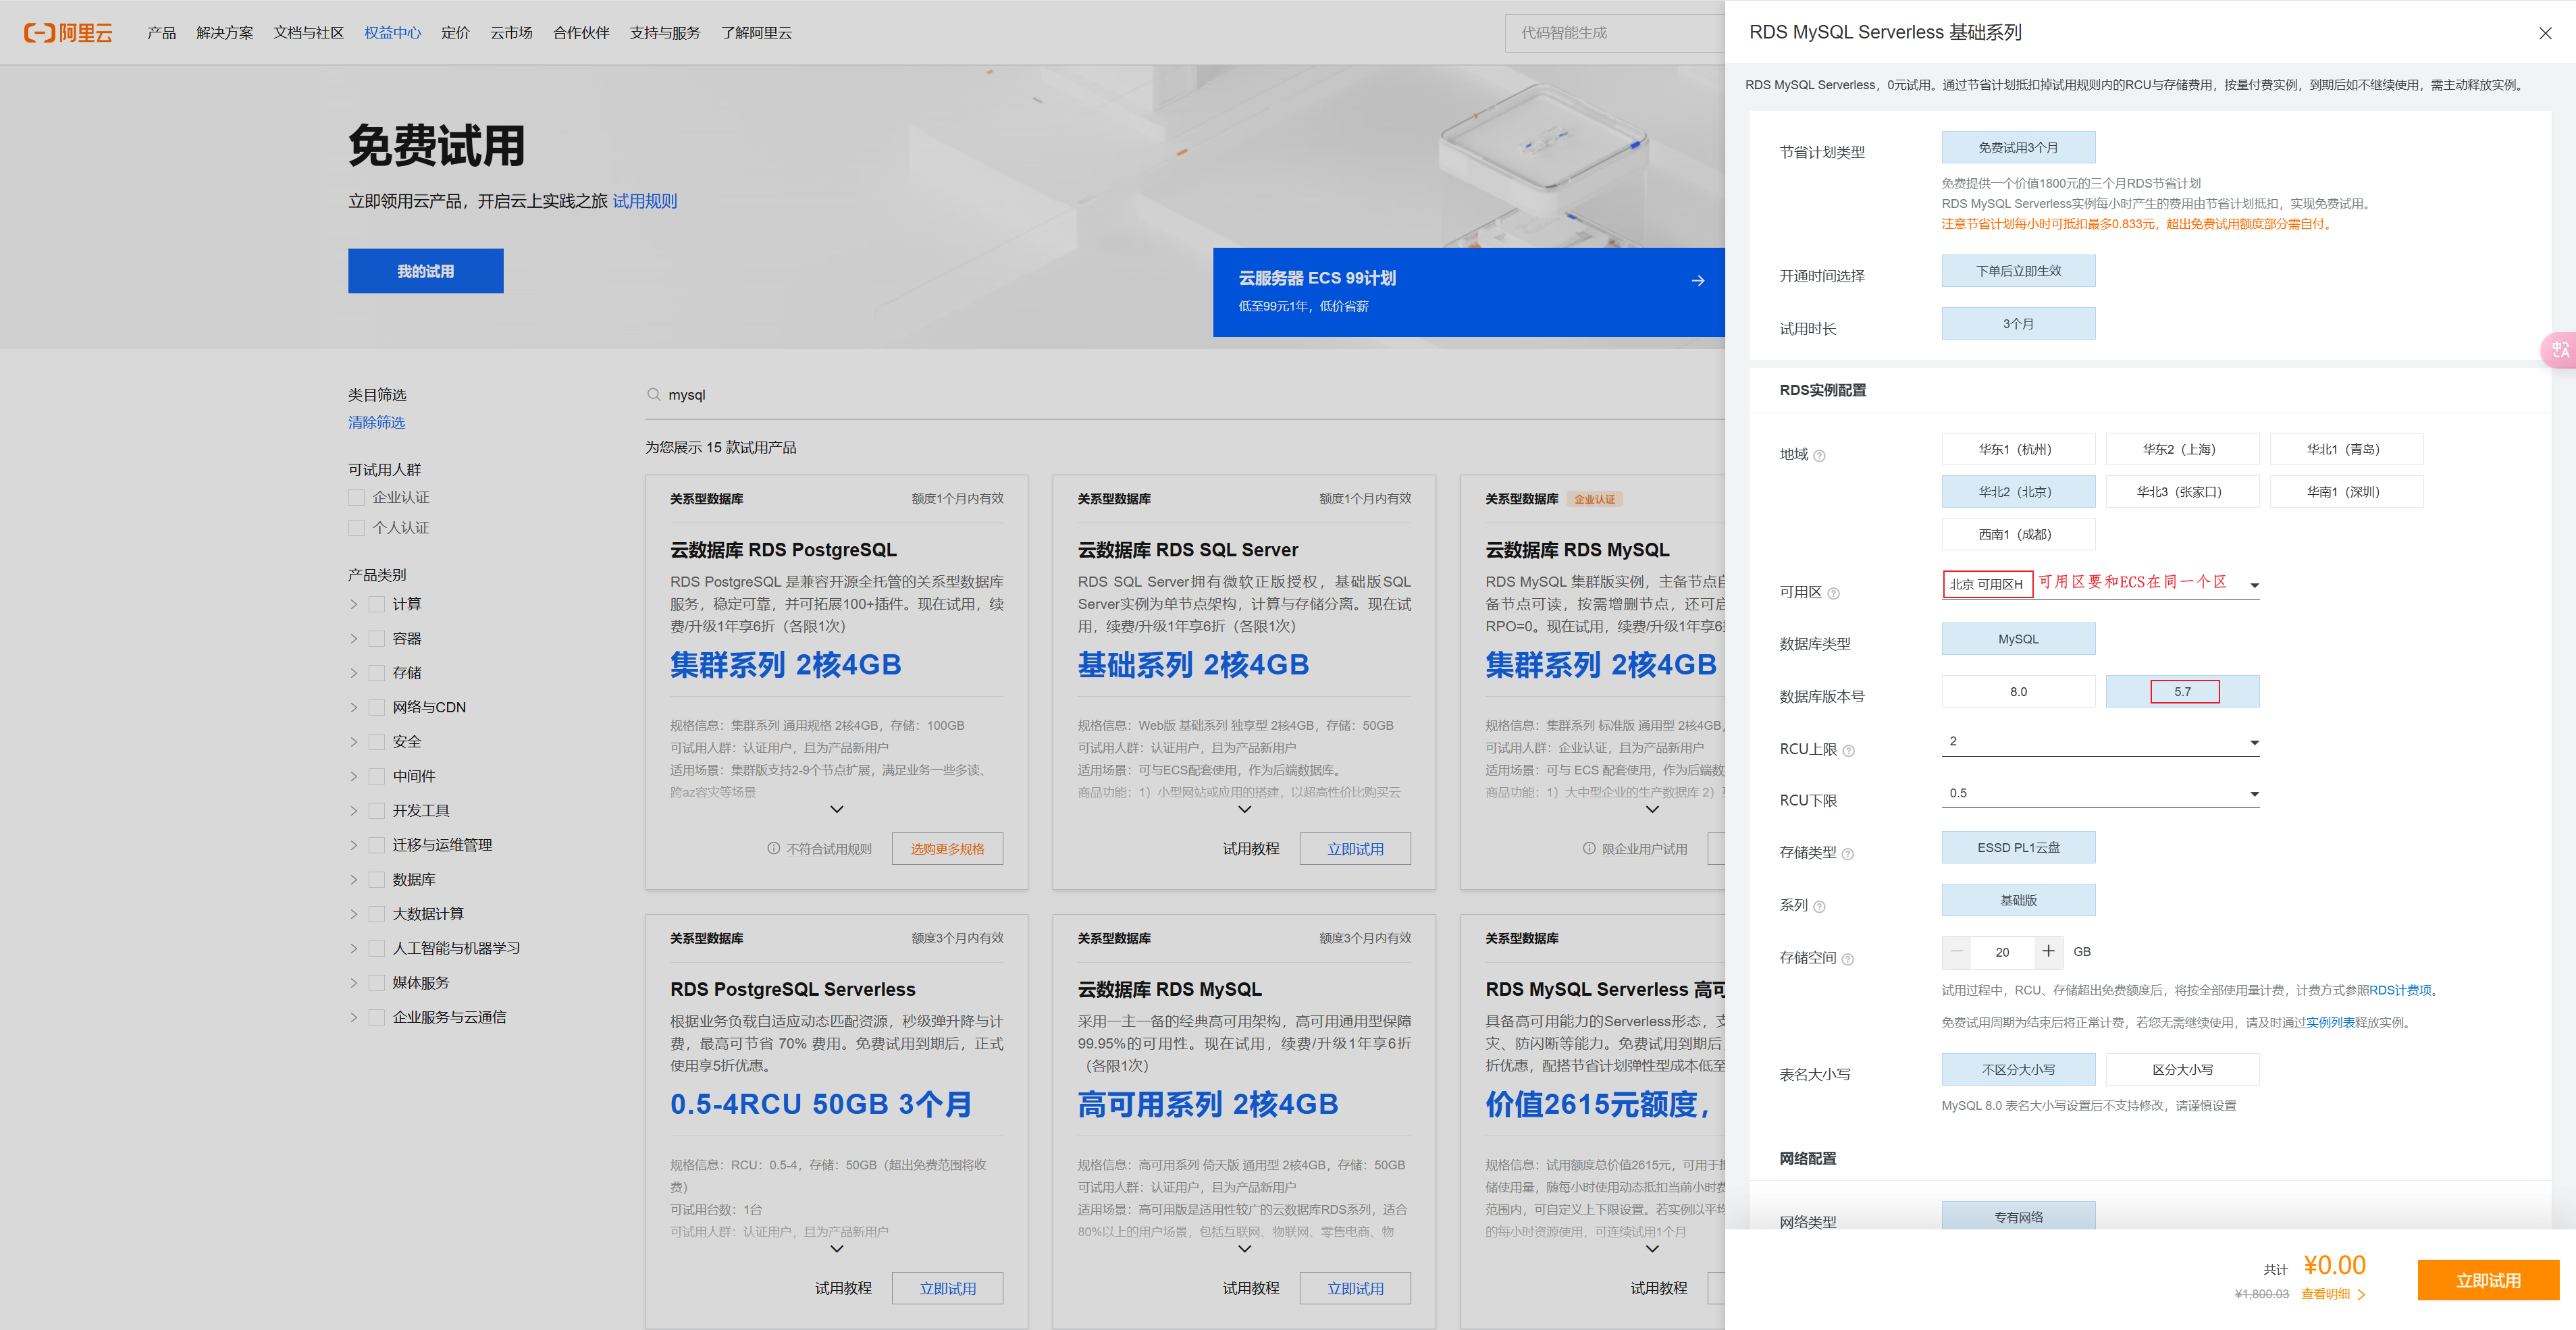Viewport: 2576px width, 1330px height.
Task: Click info icon beside 限企业用户试用
Action: tap(1589, 849)
